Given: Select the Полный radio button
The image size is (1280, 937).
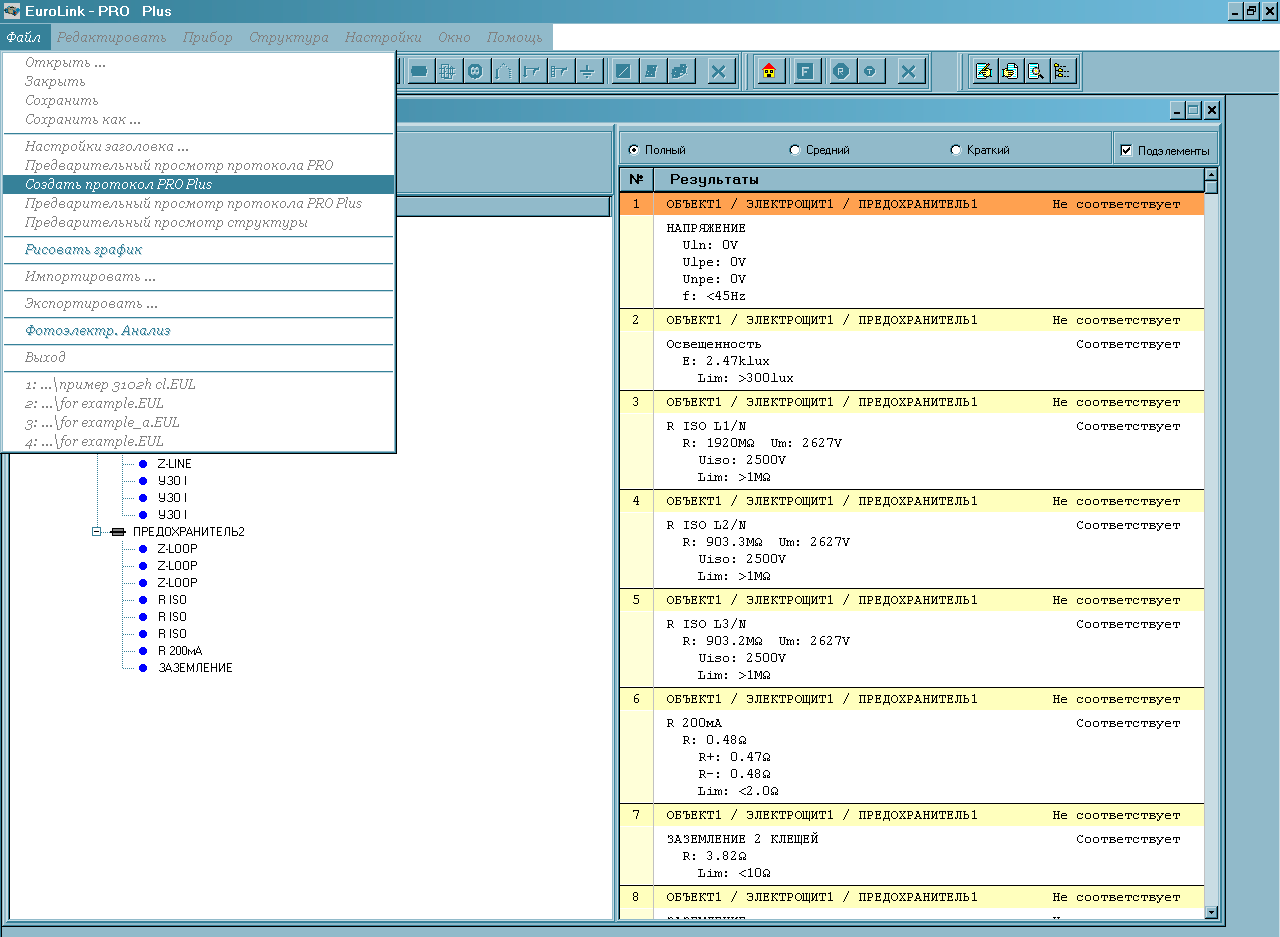Looking at the screenshot, I should [x=633, y=150].
